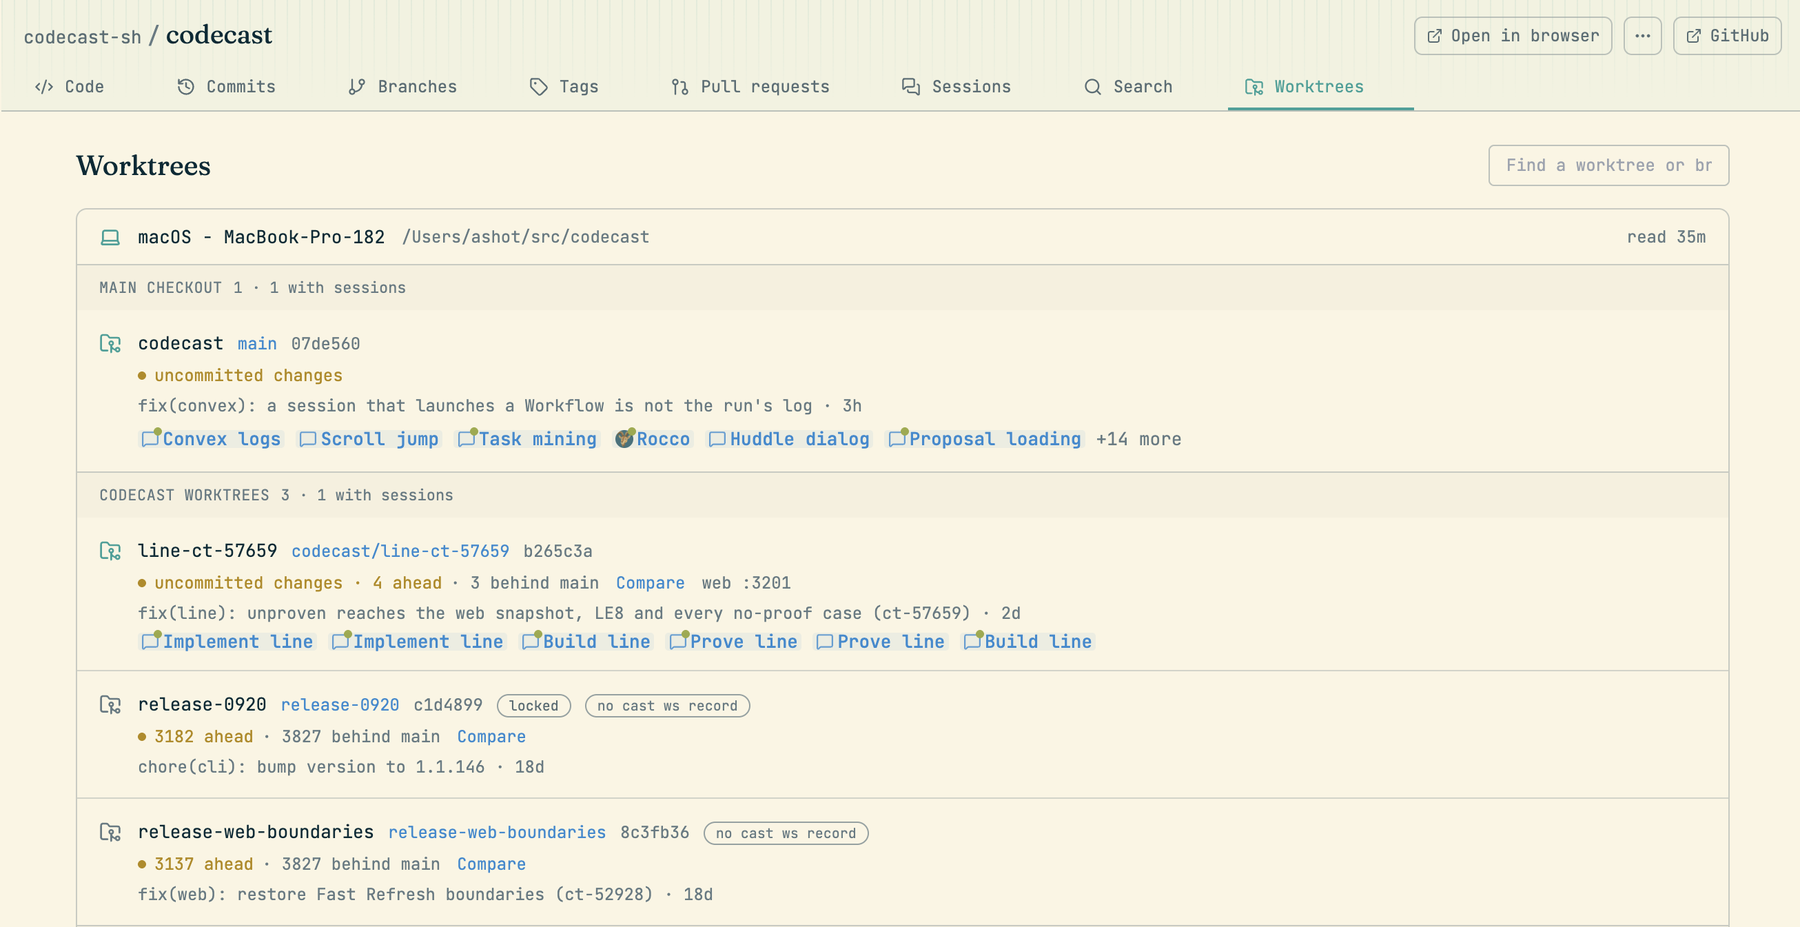Open the first Implement line session
This screenshot has width=1800, height=927.
coord(227,642)
